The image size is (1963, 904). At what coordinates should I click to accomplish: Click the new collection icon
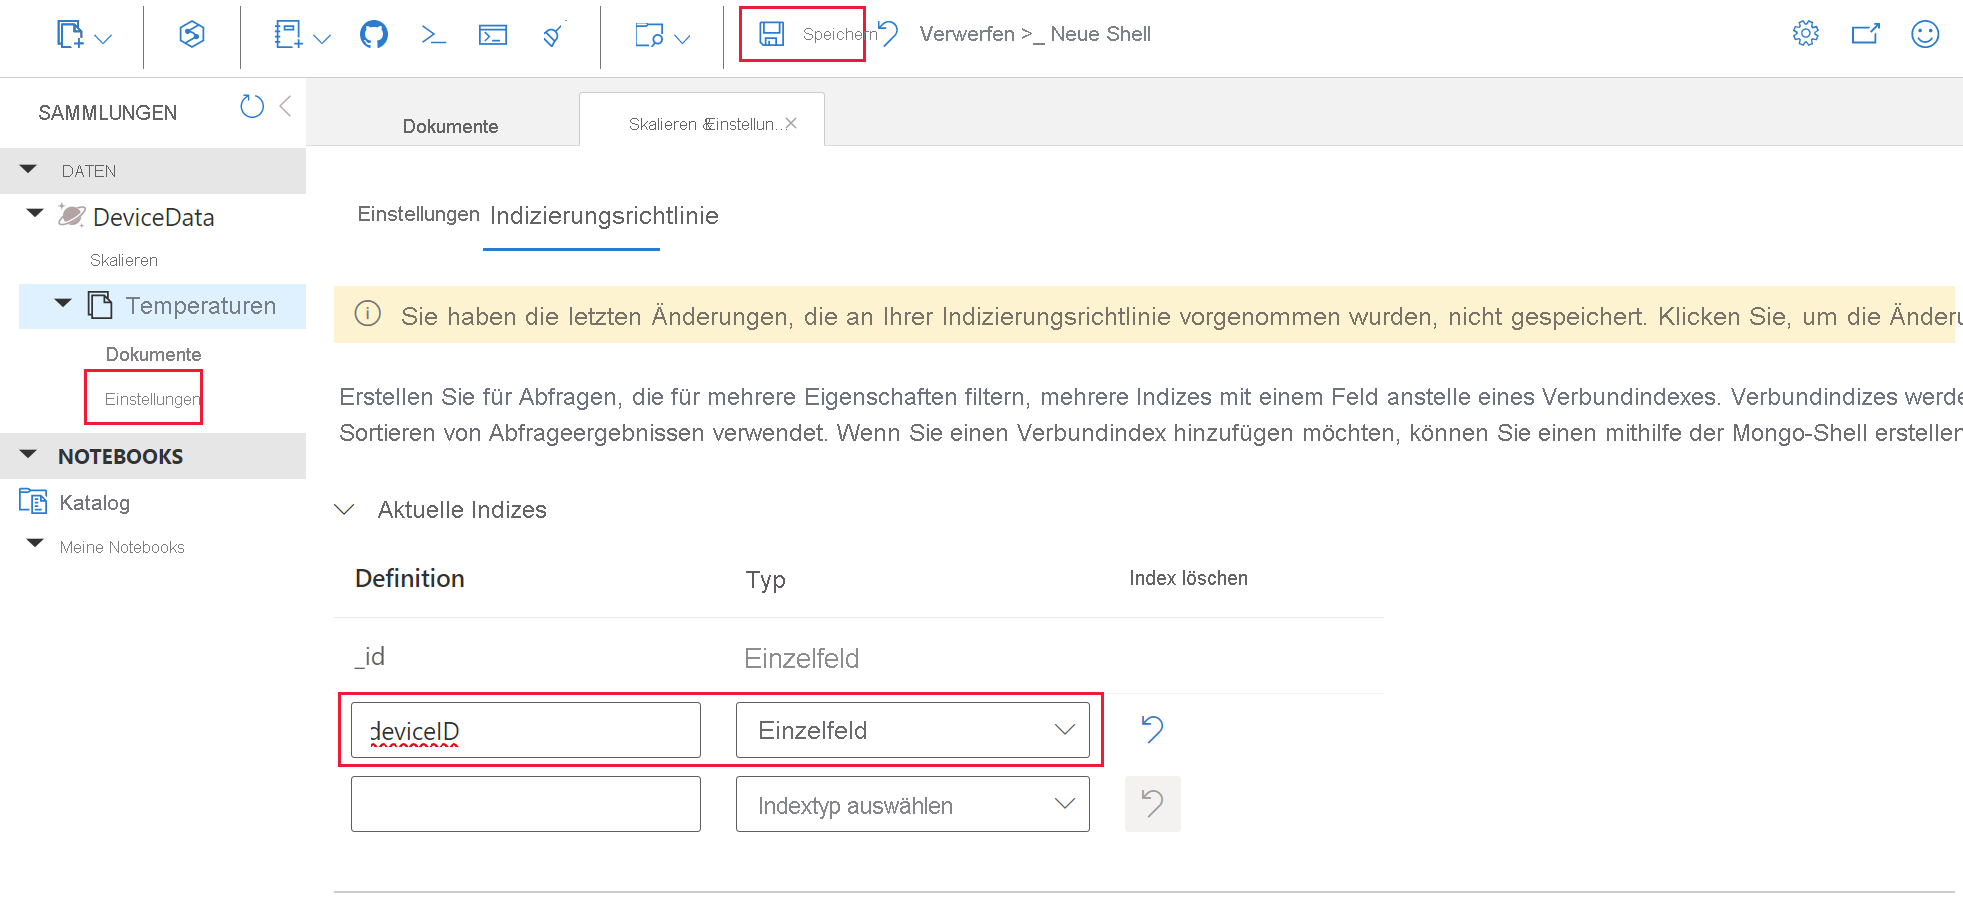point(70,34)
